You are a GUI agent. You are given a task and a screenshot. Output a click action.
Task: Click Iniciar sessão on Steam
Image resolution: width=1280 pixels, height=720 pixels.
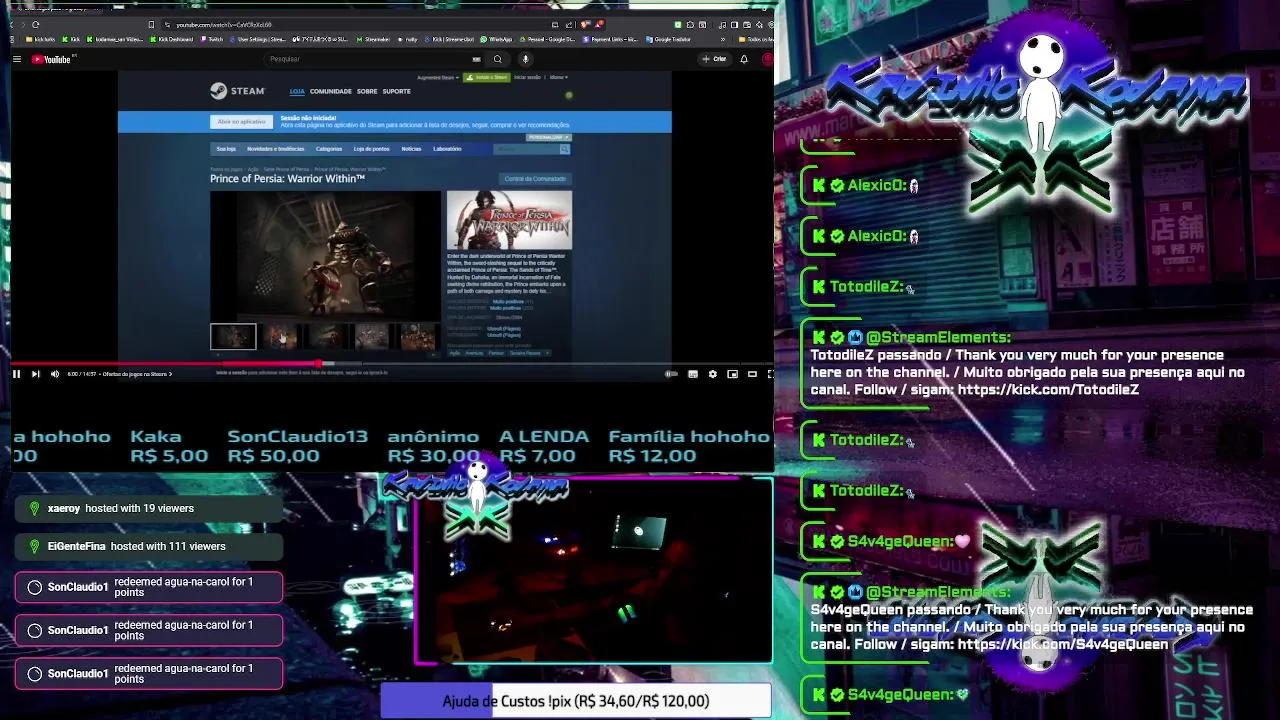pos(527,77)
